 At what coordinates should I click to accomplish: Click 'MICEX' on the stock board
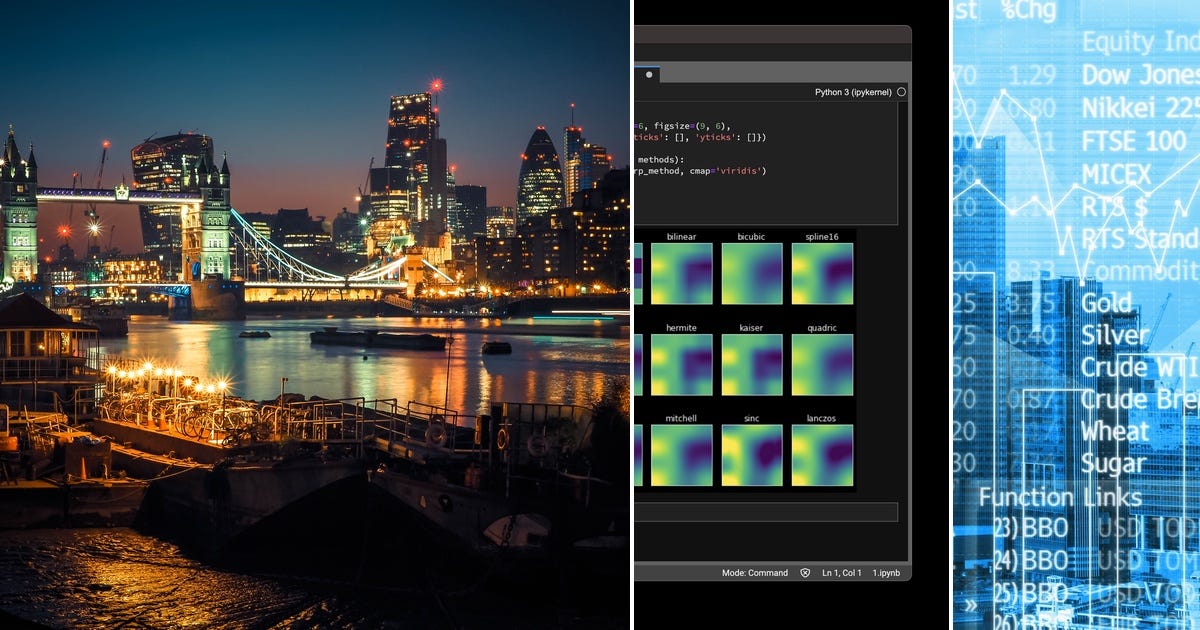pos(1116,175)
